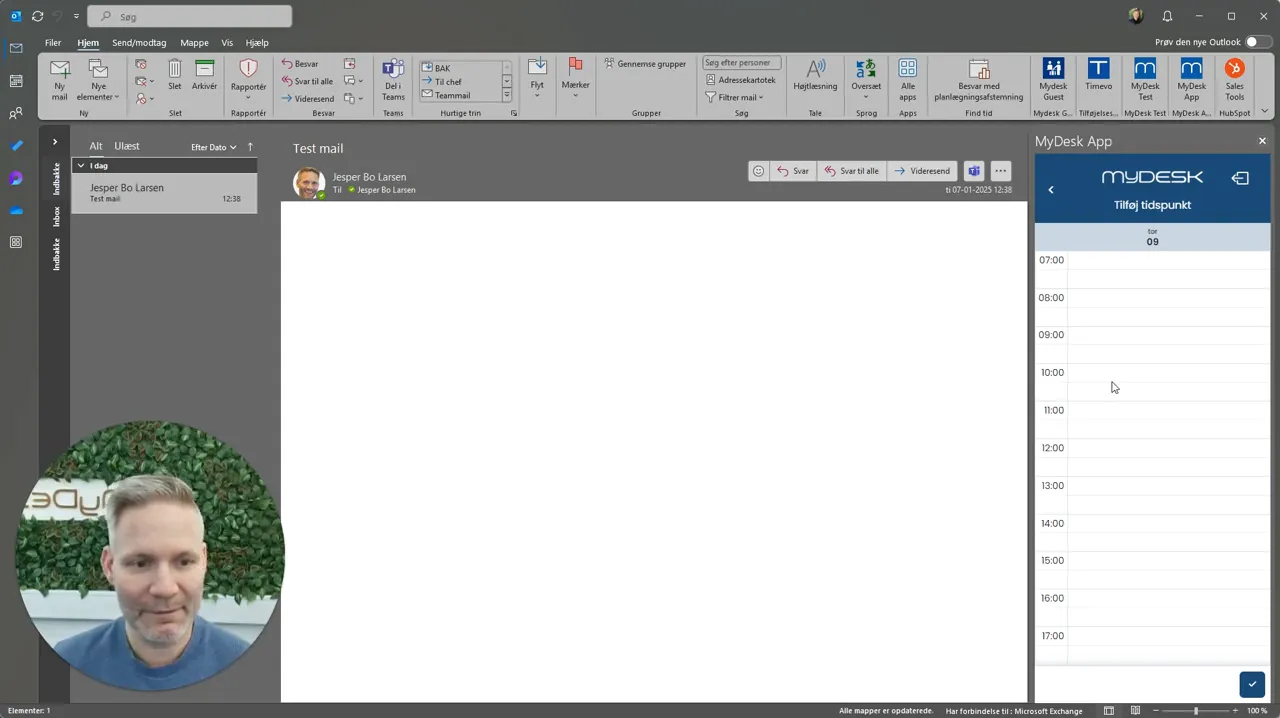Expand the Rapportér dropdown
The width and height of the screenshot is (1280, 718).
coord(248,80)
